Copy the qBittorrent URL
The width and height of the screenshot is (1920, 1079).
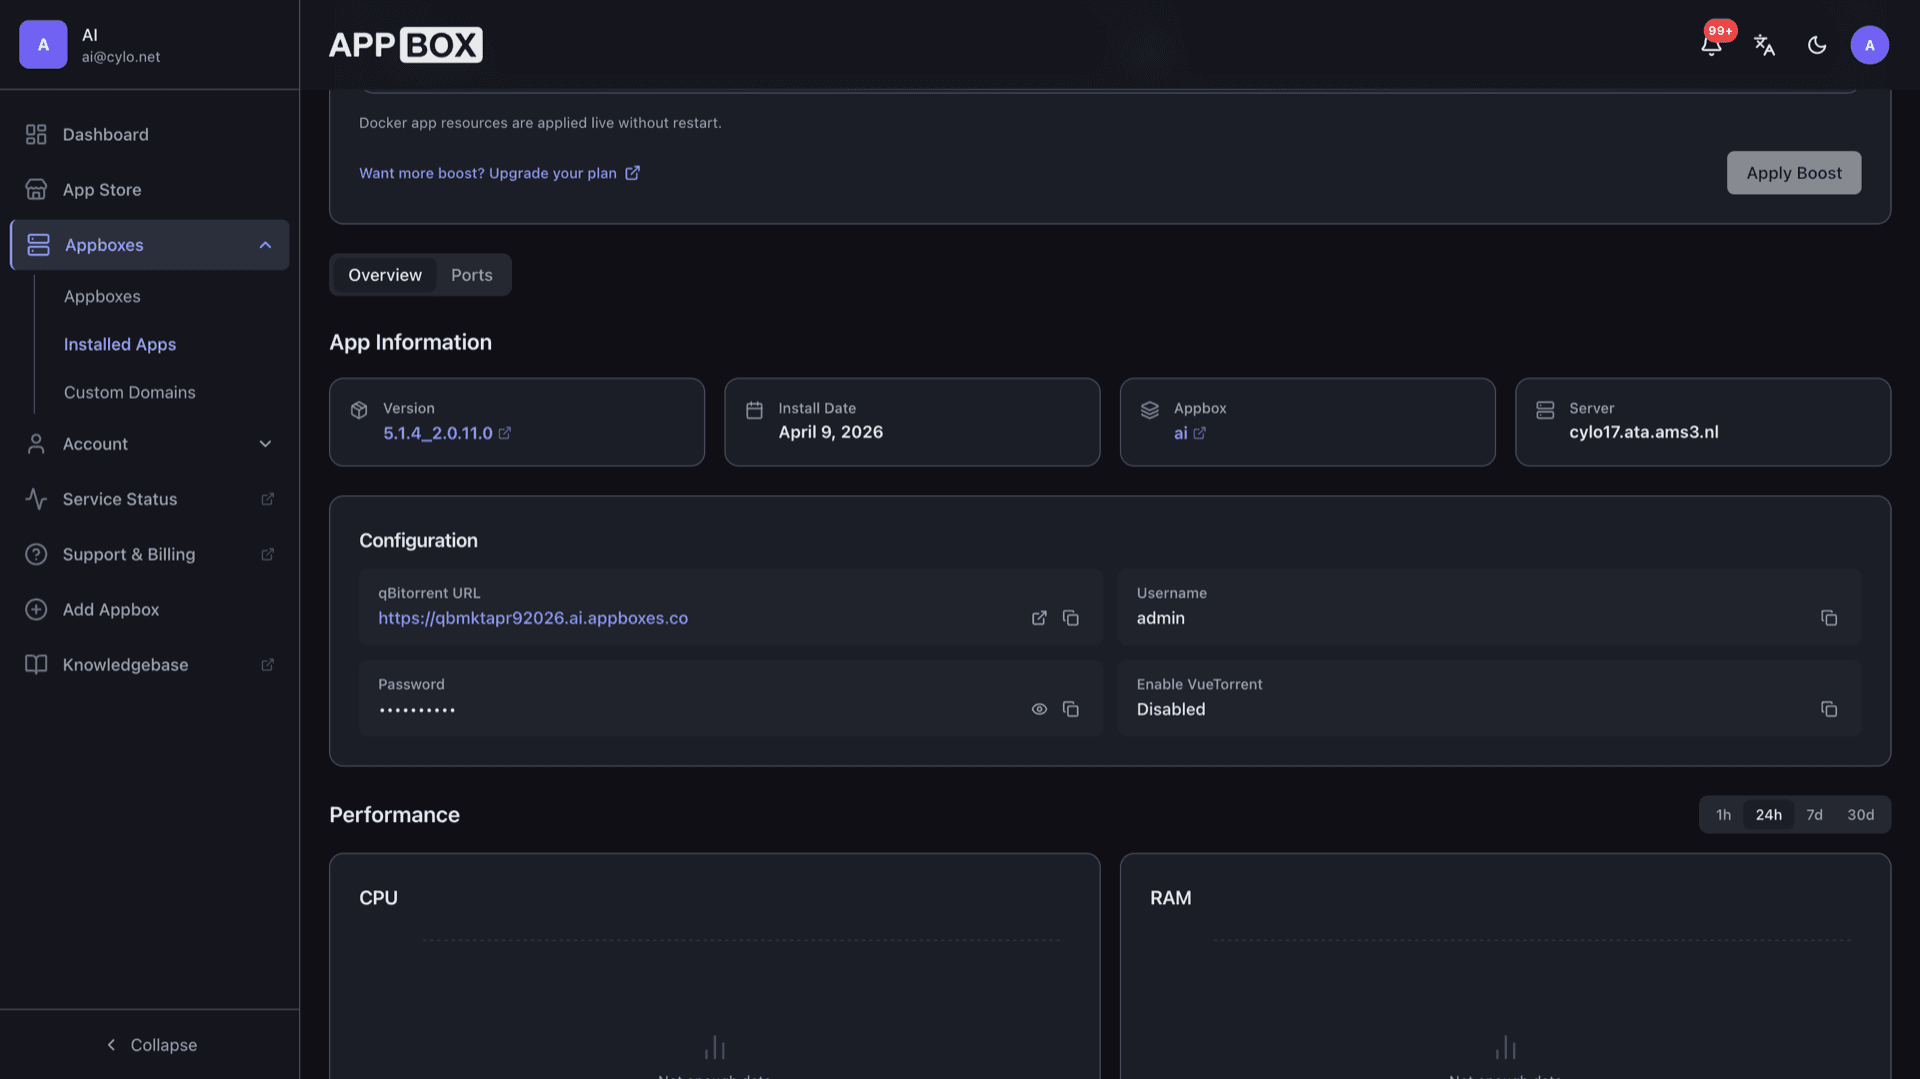(1071, 618)
